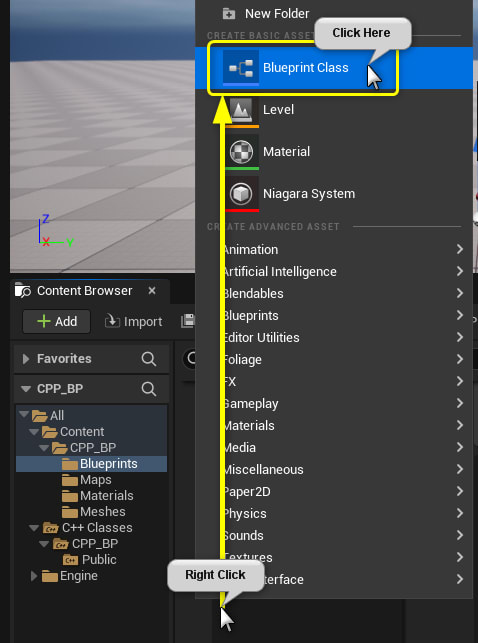Click the Blueprints folder icon

point(70,464)
